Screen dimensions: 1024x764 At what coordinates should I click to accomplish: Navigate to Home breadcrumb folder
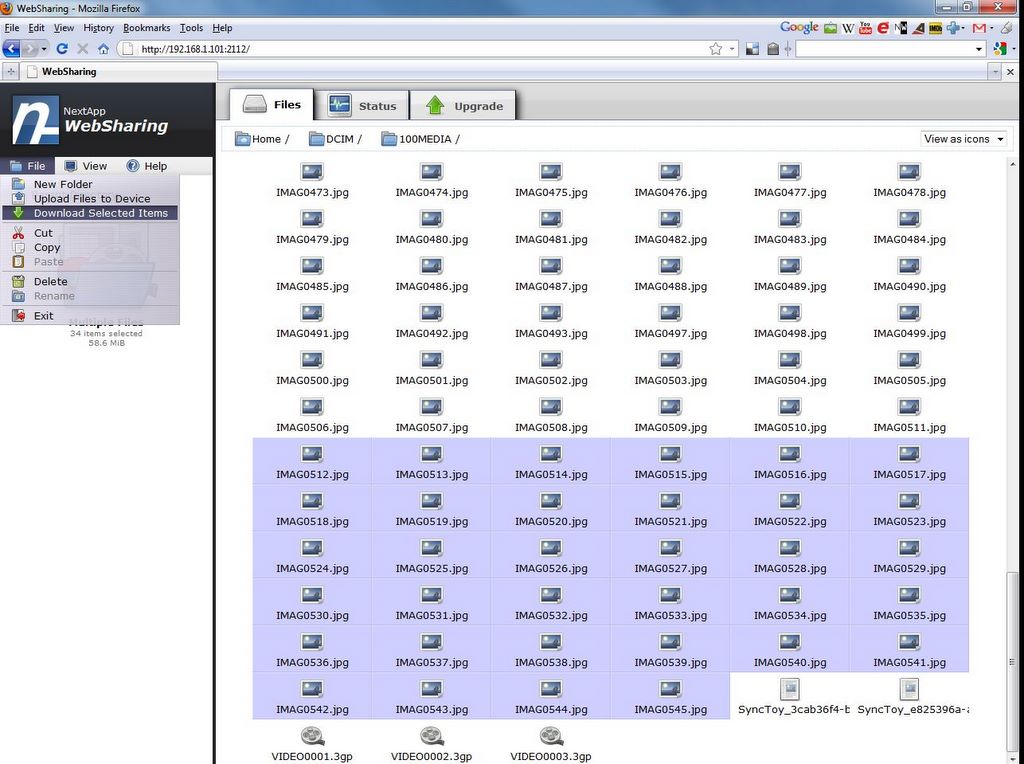(259, 139)
